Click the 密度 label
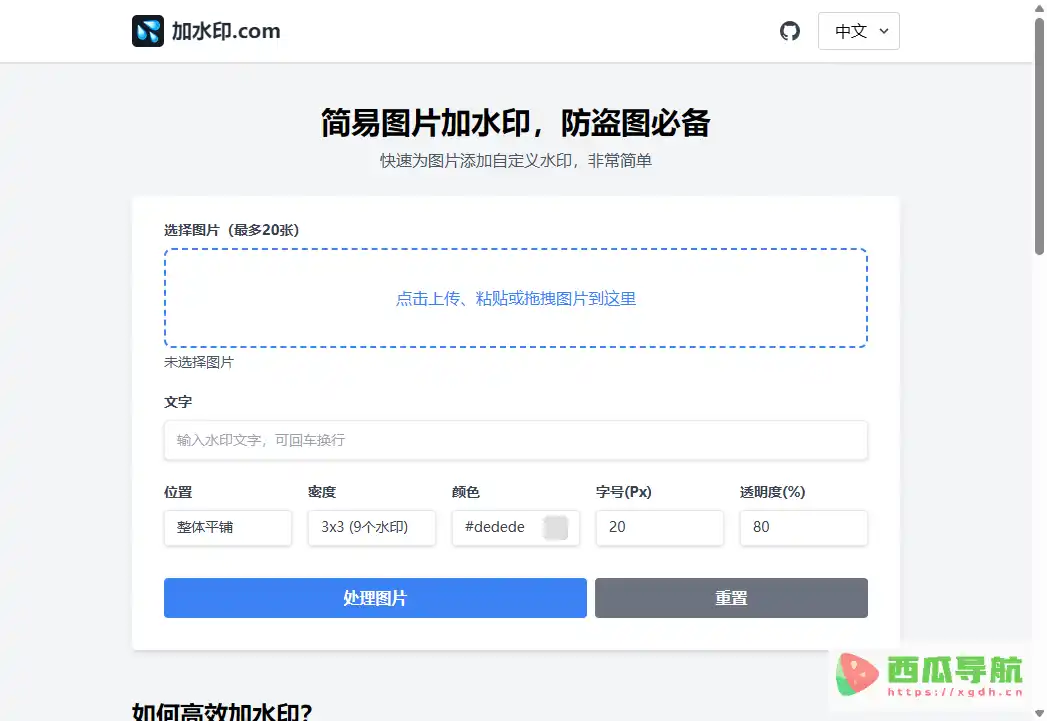The width and height of the screenshot is (1047, 721). [x=322, y=492]
